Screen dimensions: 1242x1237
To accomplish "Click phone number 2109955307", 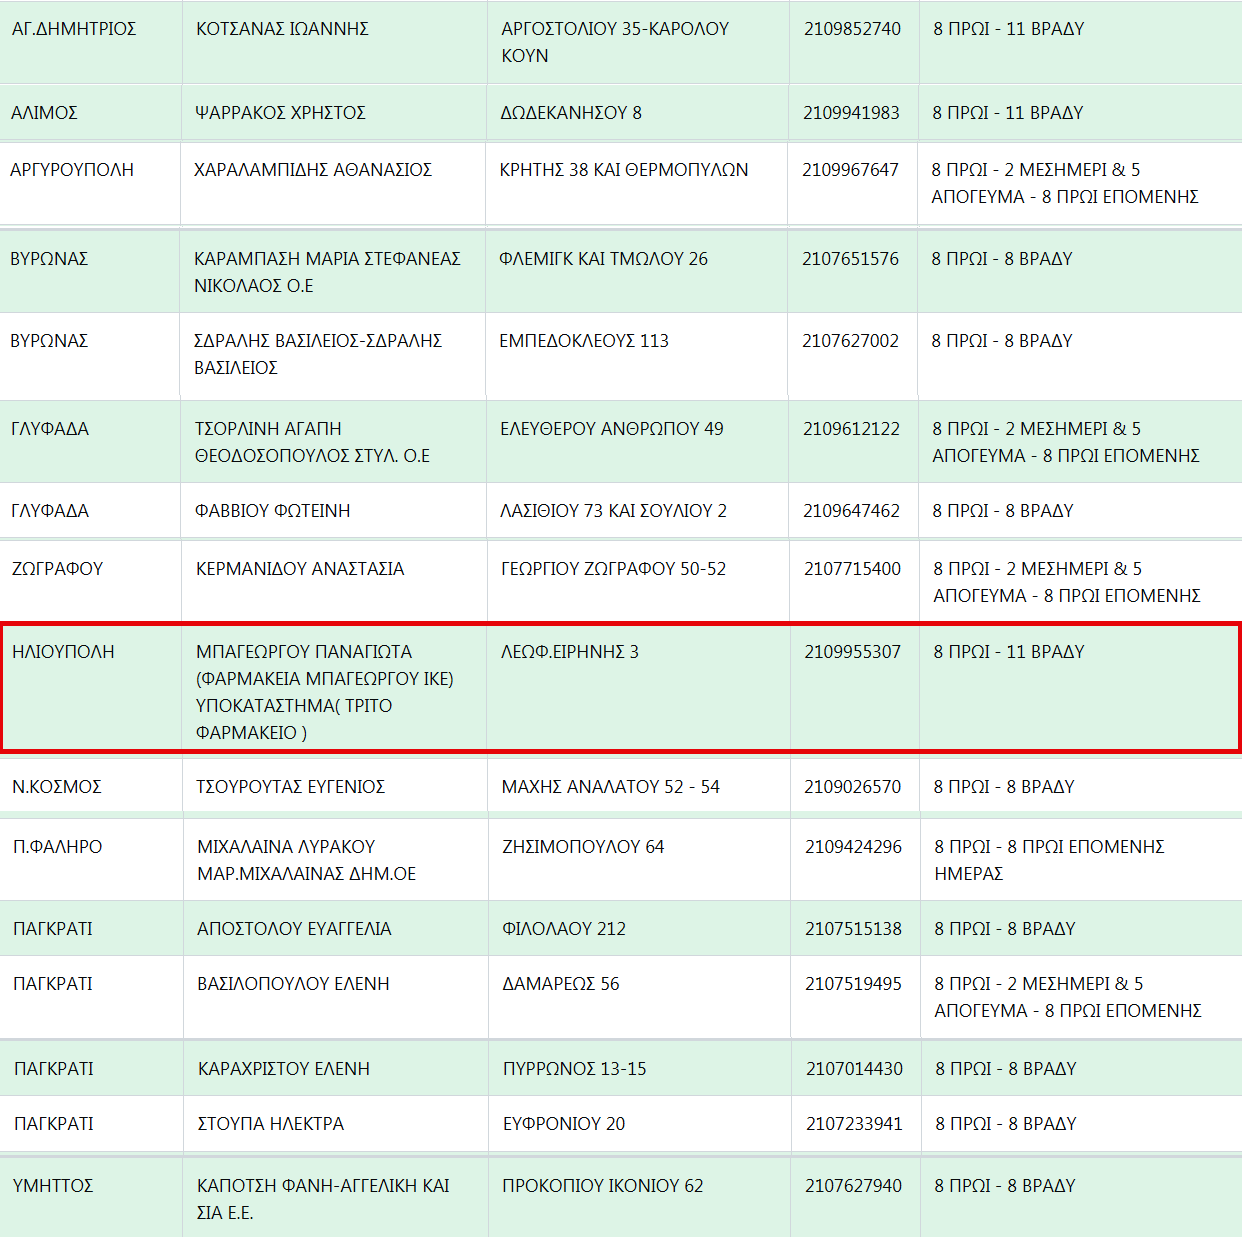I will pyautogui.click(x=852, y=652).
